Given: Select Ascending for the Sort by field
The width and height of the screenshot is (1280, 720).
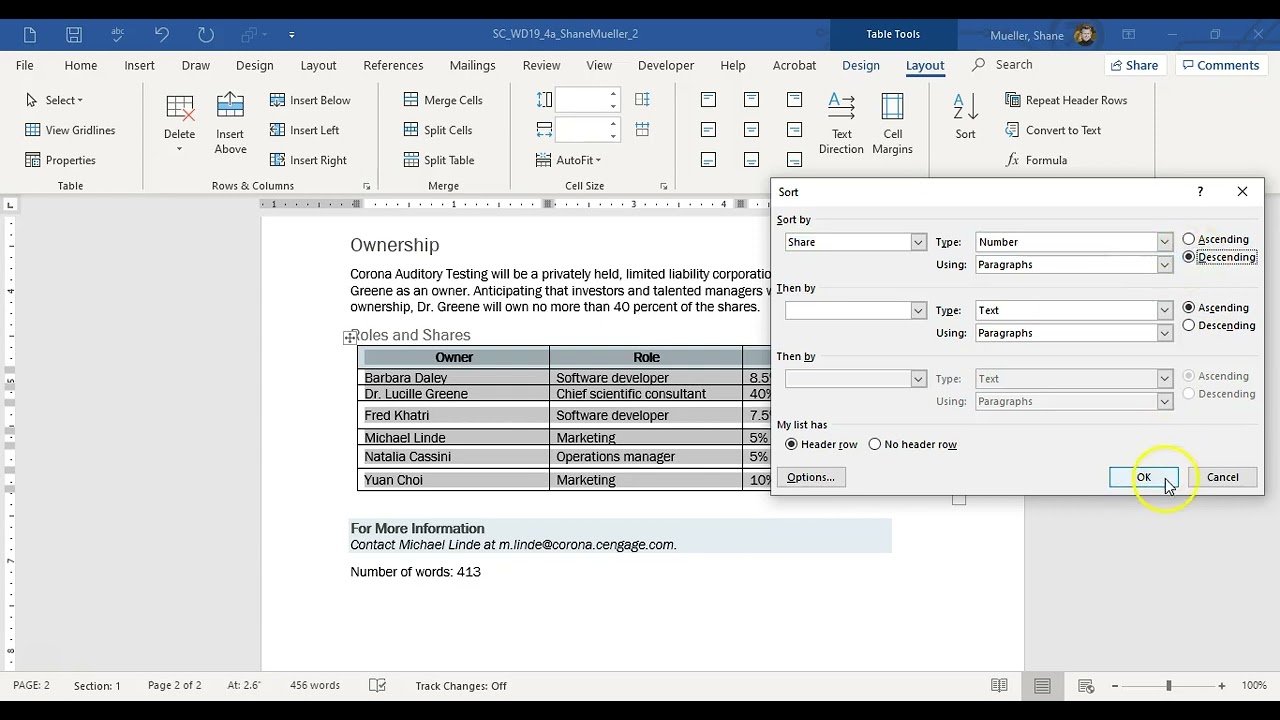Looking at the screenshot, I should coord(1216,239).
